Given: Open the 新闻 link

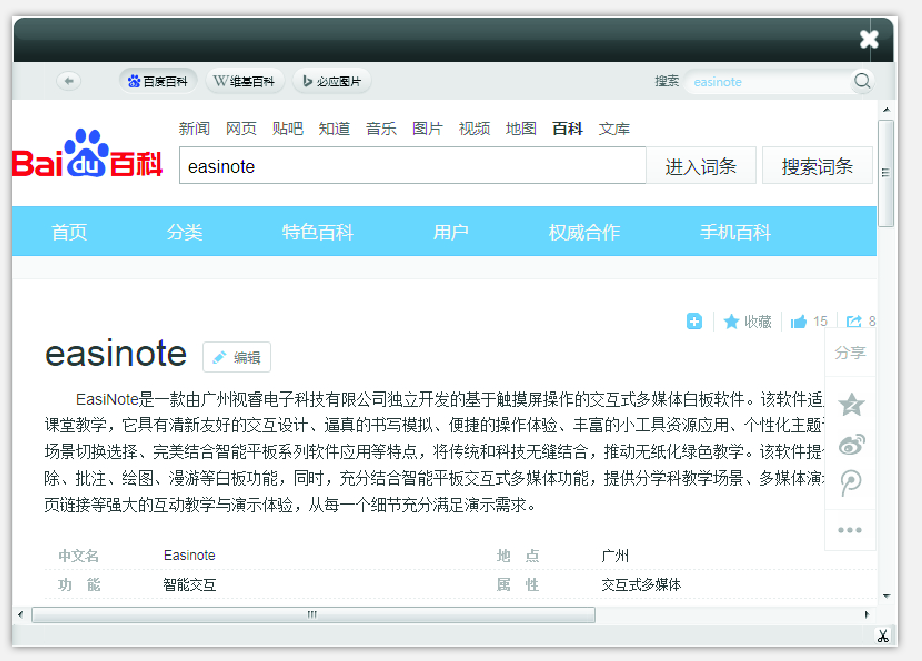Looking at the screenshot, I should pyautogui.click(x=194, y=128).
